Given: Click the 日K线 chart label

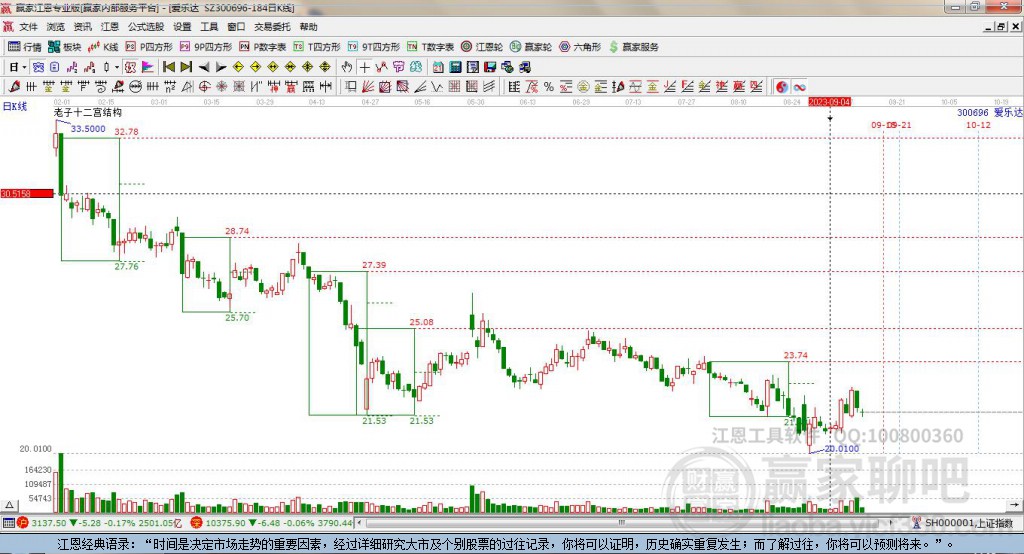Looking at the screenshot, I should 14,106.
